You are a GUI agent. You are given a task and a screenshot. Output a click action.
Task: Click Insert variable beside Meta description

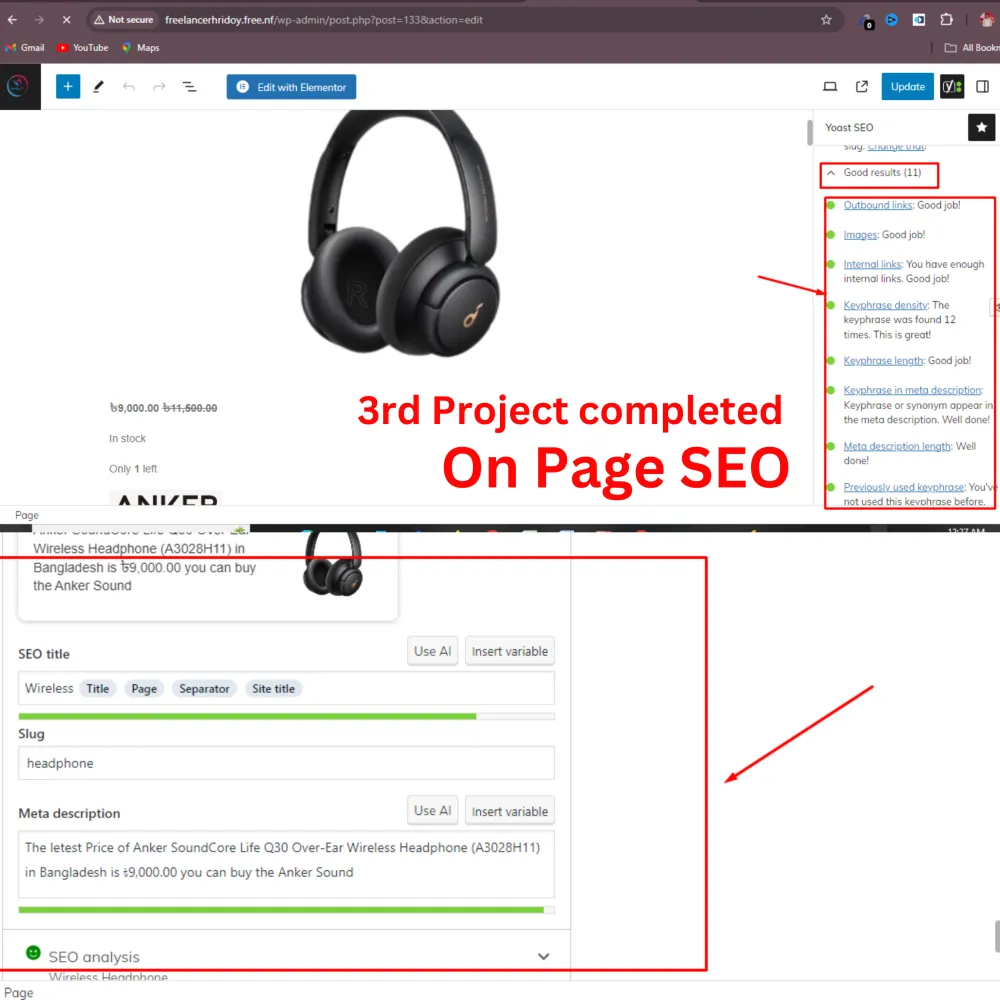[510, 811]
